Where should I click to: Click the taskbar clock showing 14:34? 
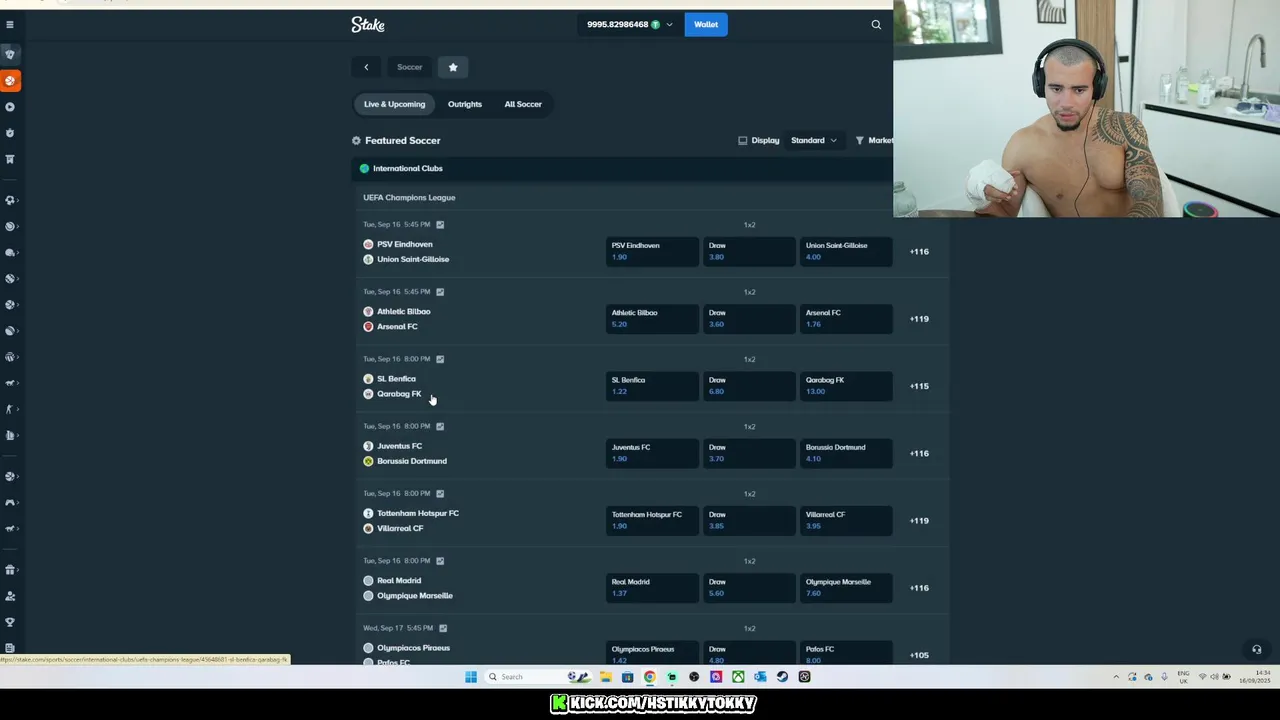point(1254,677)
